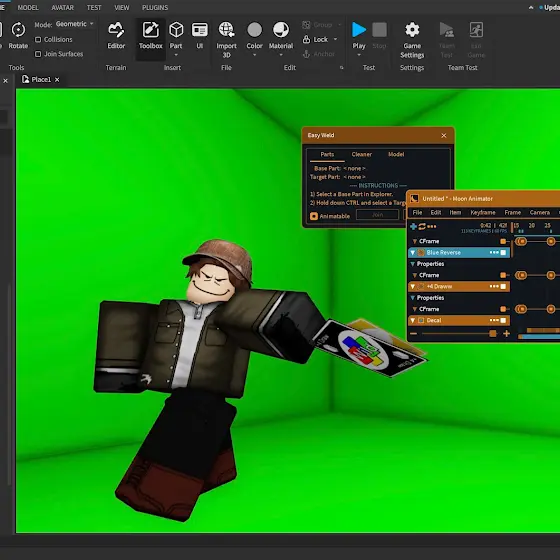Close the Easy Weld window
This screenshot has height=560, width=560.
(444, 135)
